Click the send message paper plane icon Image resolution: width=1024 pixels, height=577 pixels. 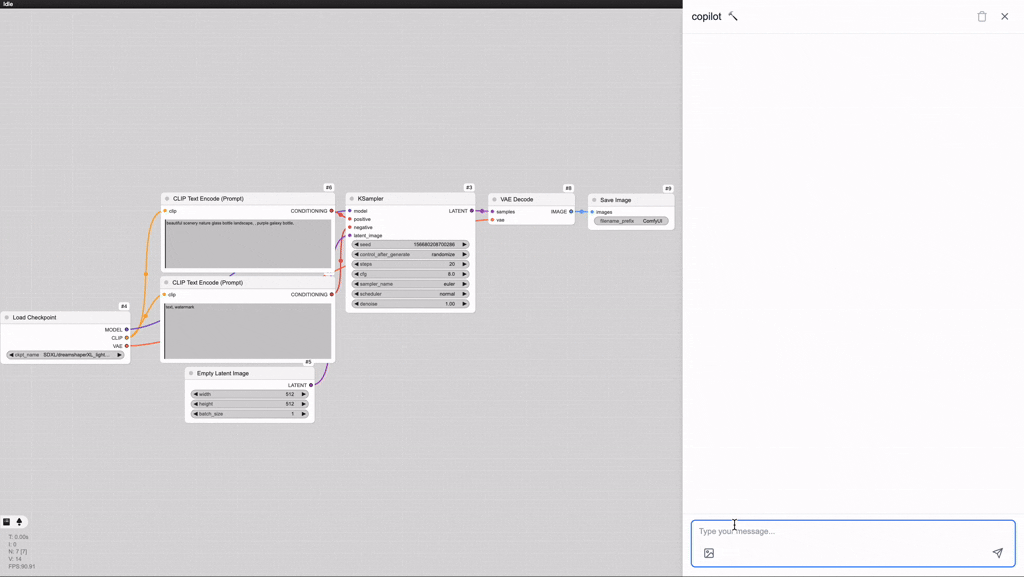[x=997, y=553]
